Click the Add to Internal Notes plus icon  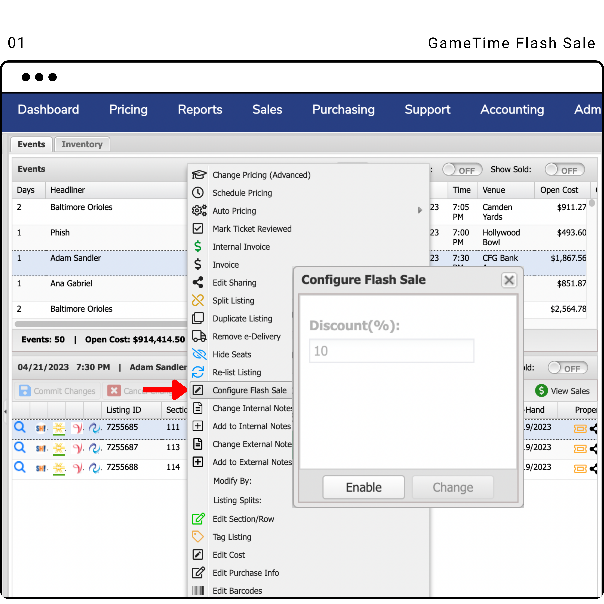click(198, 426)
